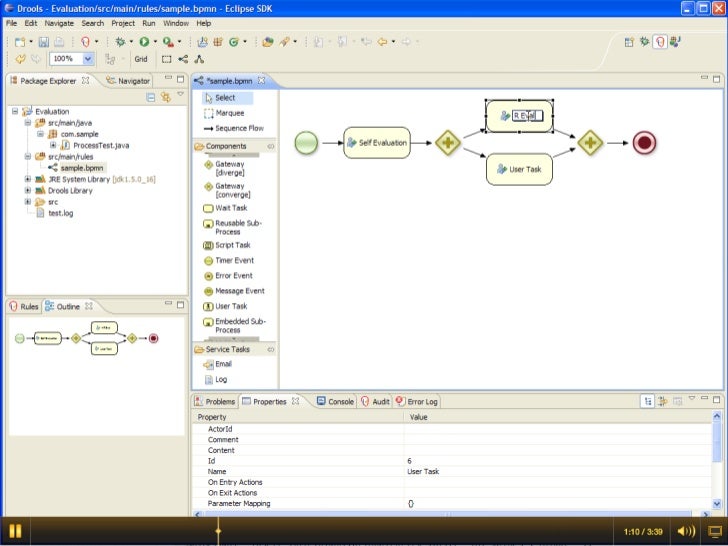Expand the Drools Library node
728x546 pixels.
28,190
